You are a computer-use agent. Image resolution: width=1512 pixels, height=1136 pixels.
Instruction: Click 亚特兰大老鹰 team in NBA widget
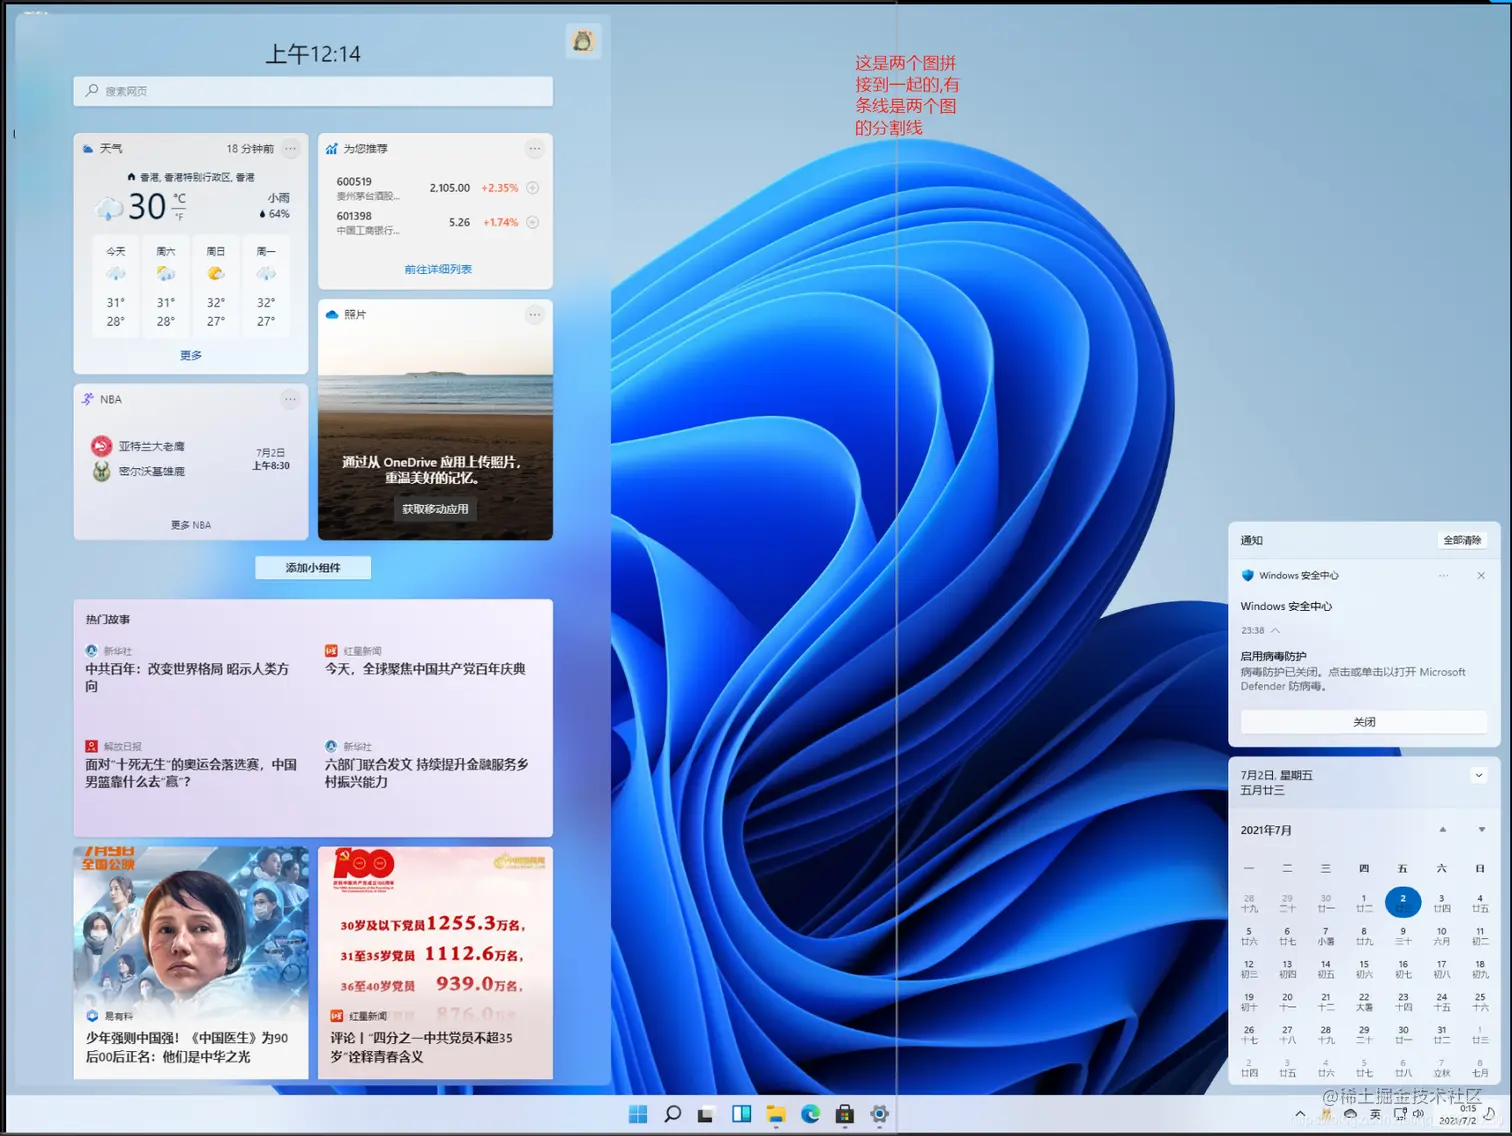pyautogui.click(x=138, y=446)
